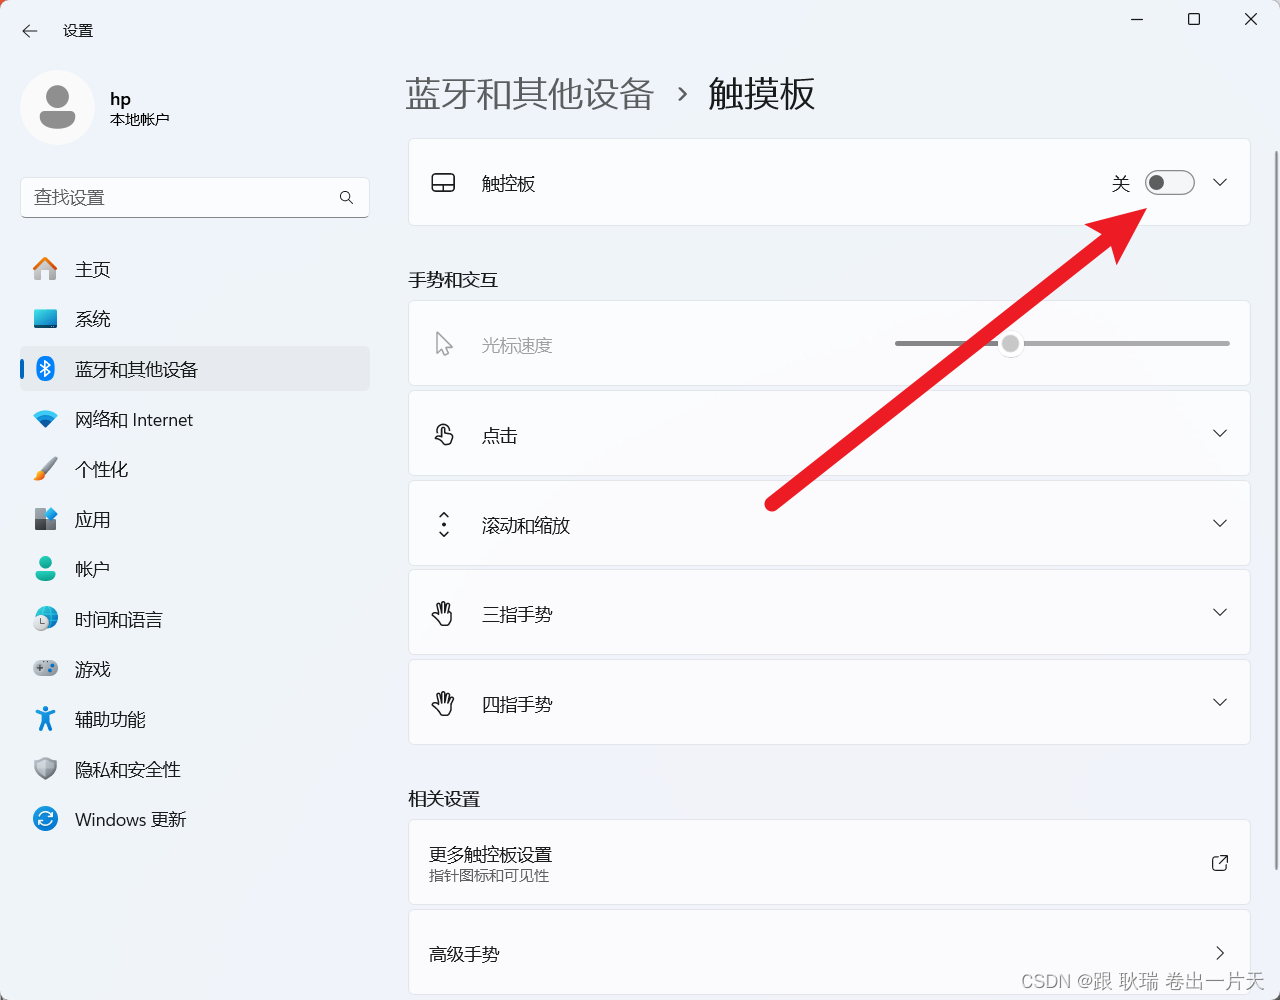Click the 游戏 gamepad icon

coord(45,668)
